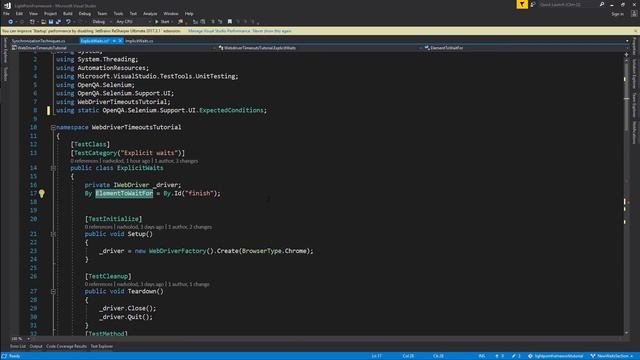Open the Test menu

click(133, 14)
